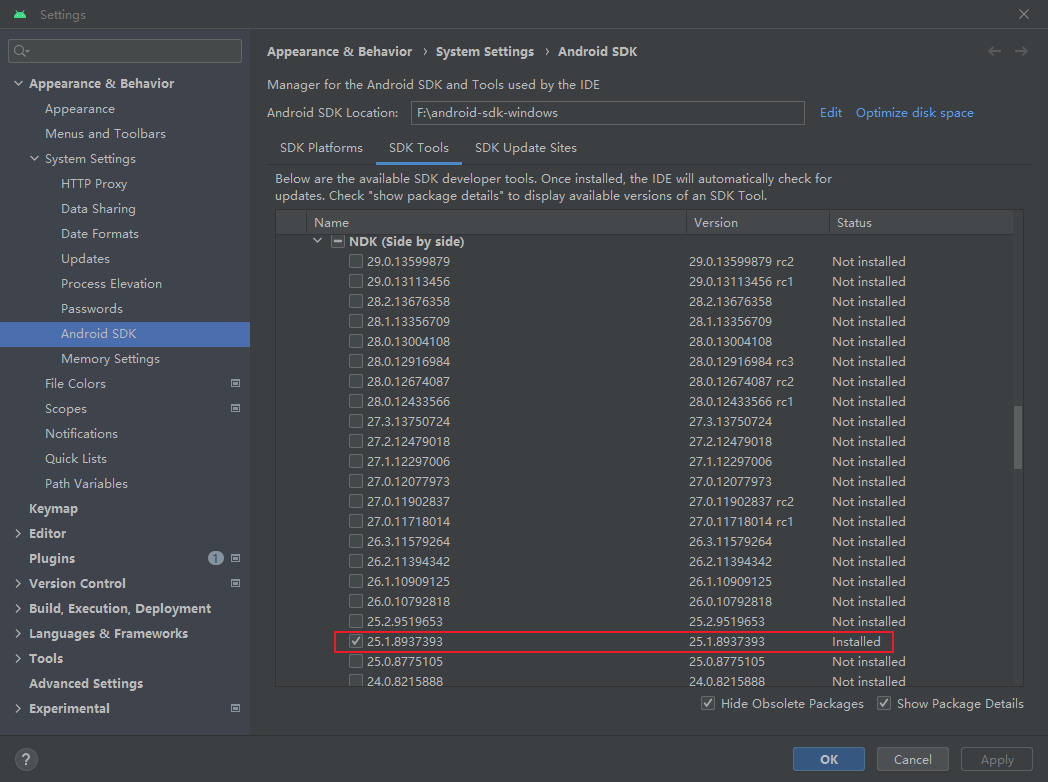
Task: Click version text '29.0.13113456 rc1'
Action: (x=741, y=281)
